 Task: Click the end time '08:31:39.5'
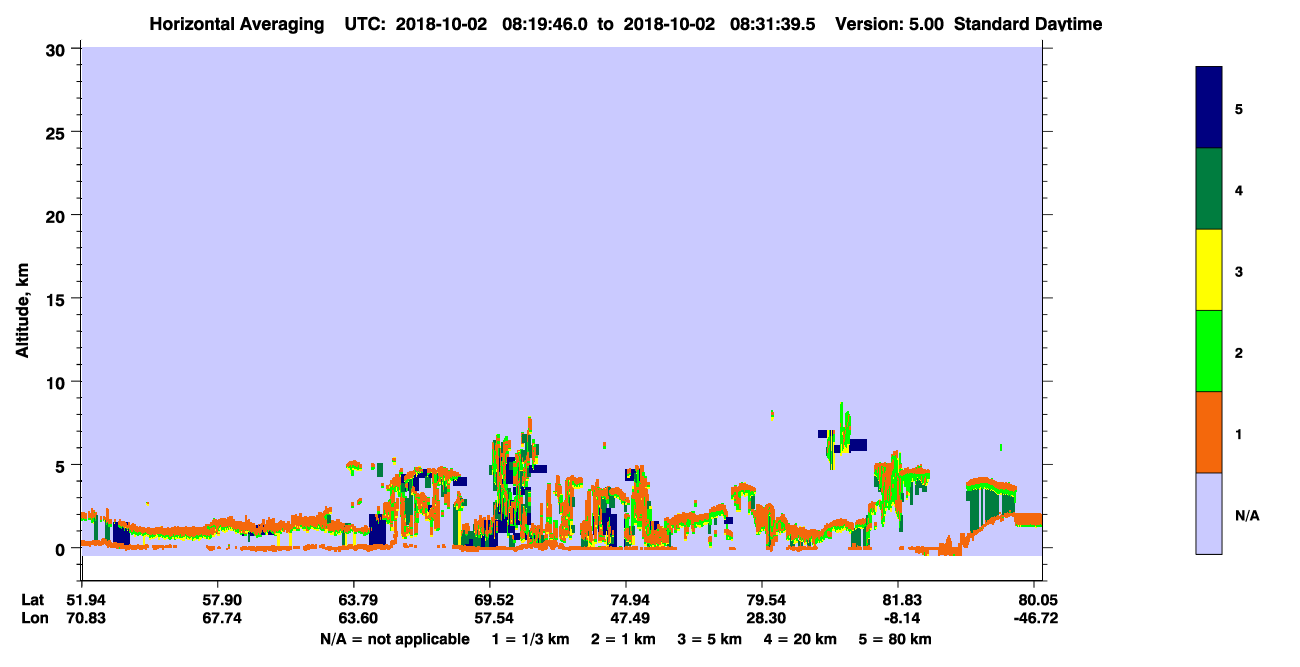[x=771, y=23]
